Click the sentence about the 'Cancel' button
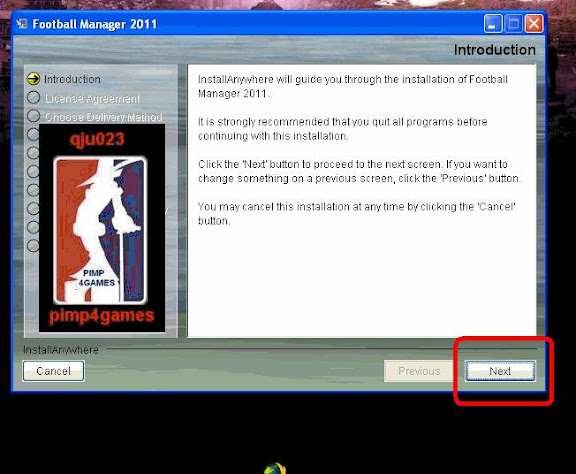 356,213
